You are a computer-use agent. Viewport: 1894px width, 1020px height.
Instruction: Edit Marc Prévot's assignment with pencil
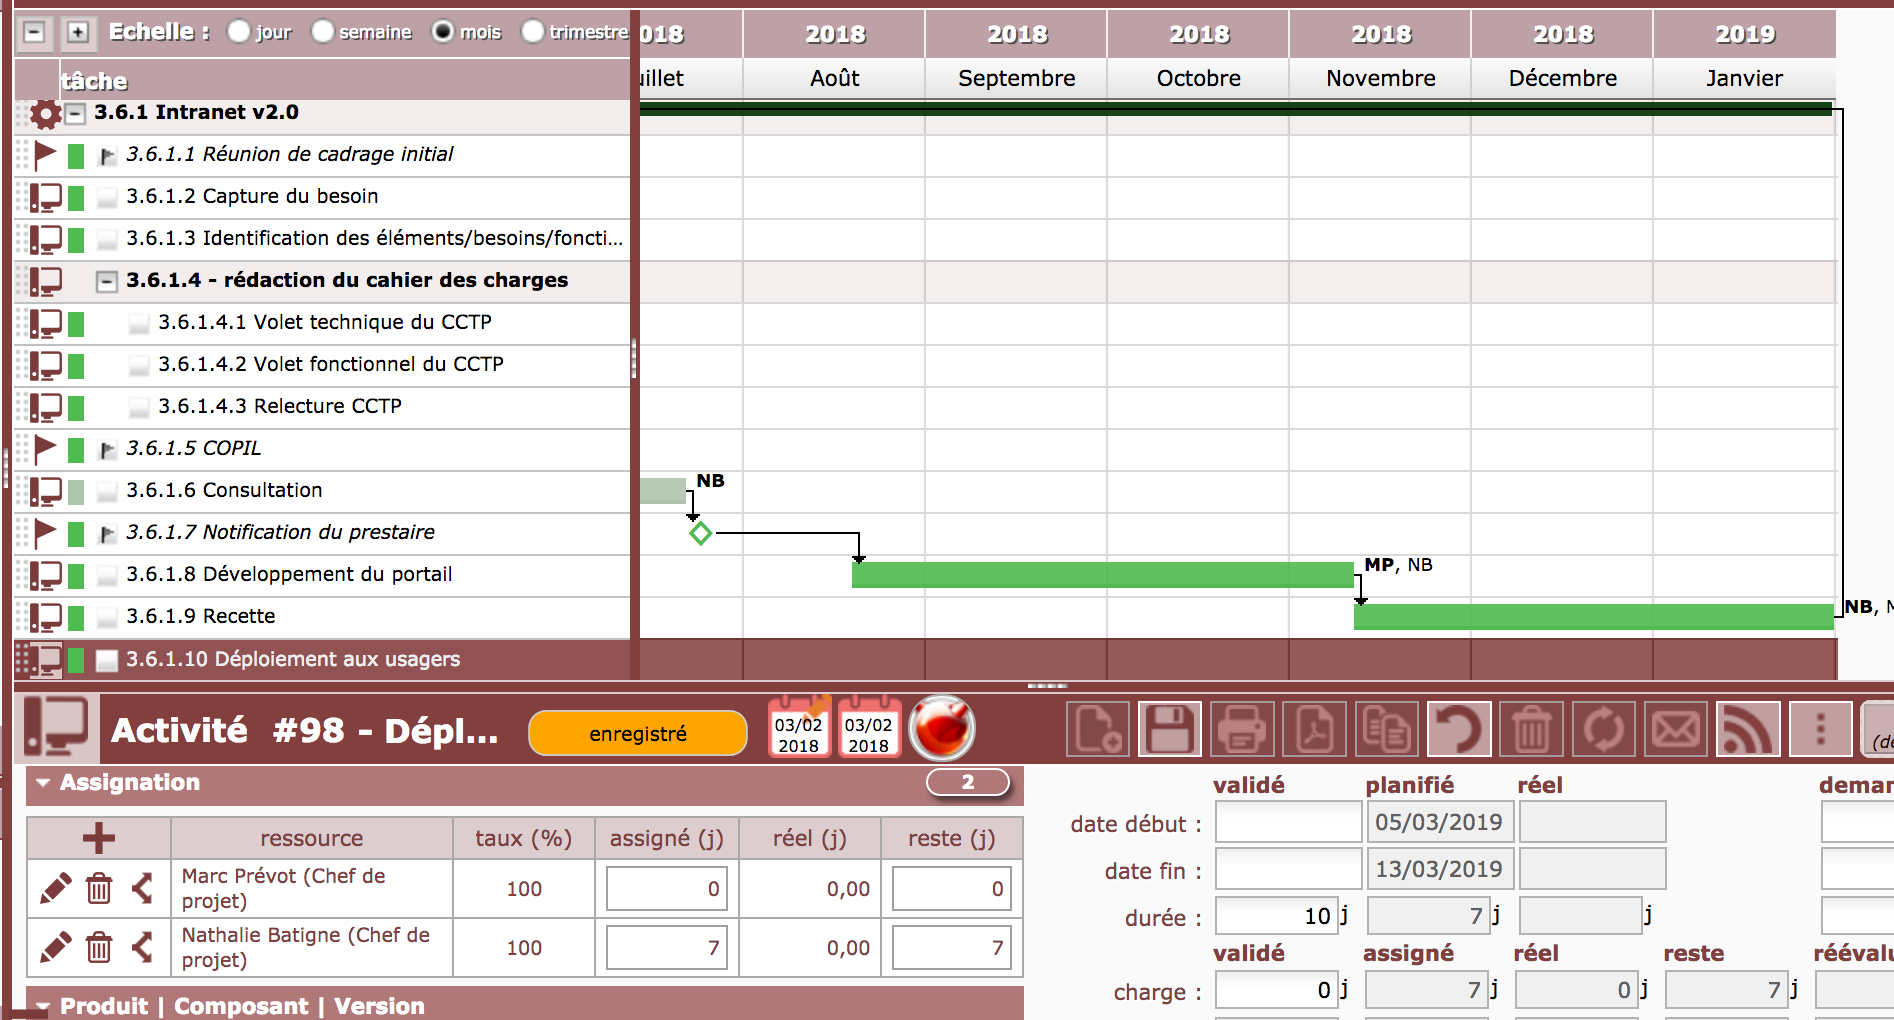(x=55, y=888)
